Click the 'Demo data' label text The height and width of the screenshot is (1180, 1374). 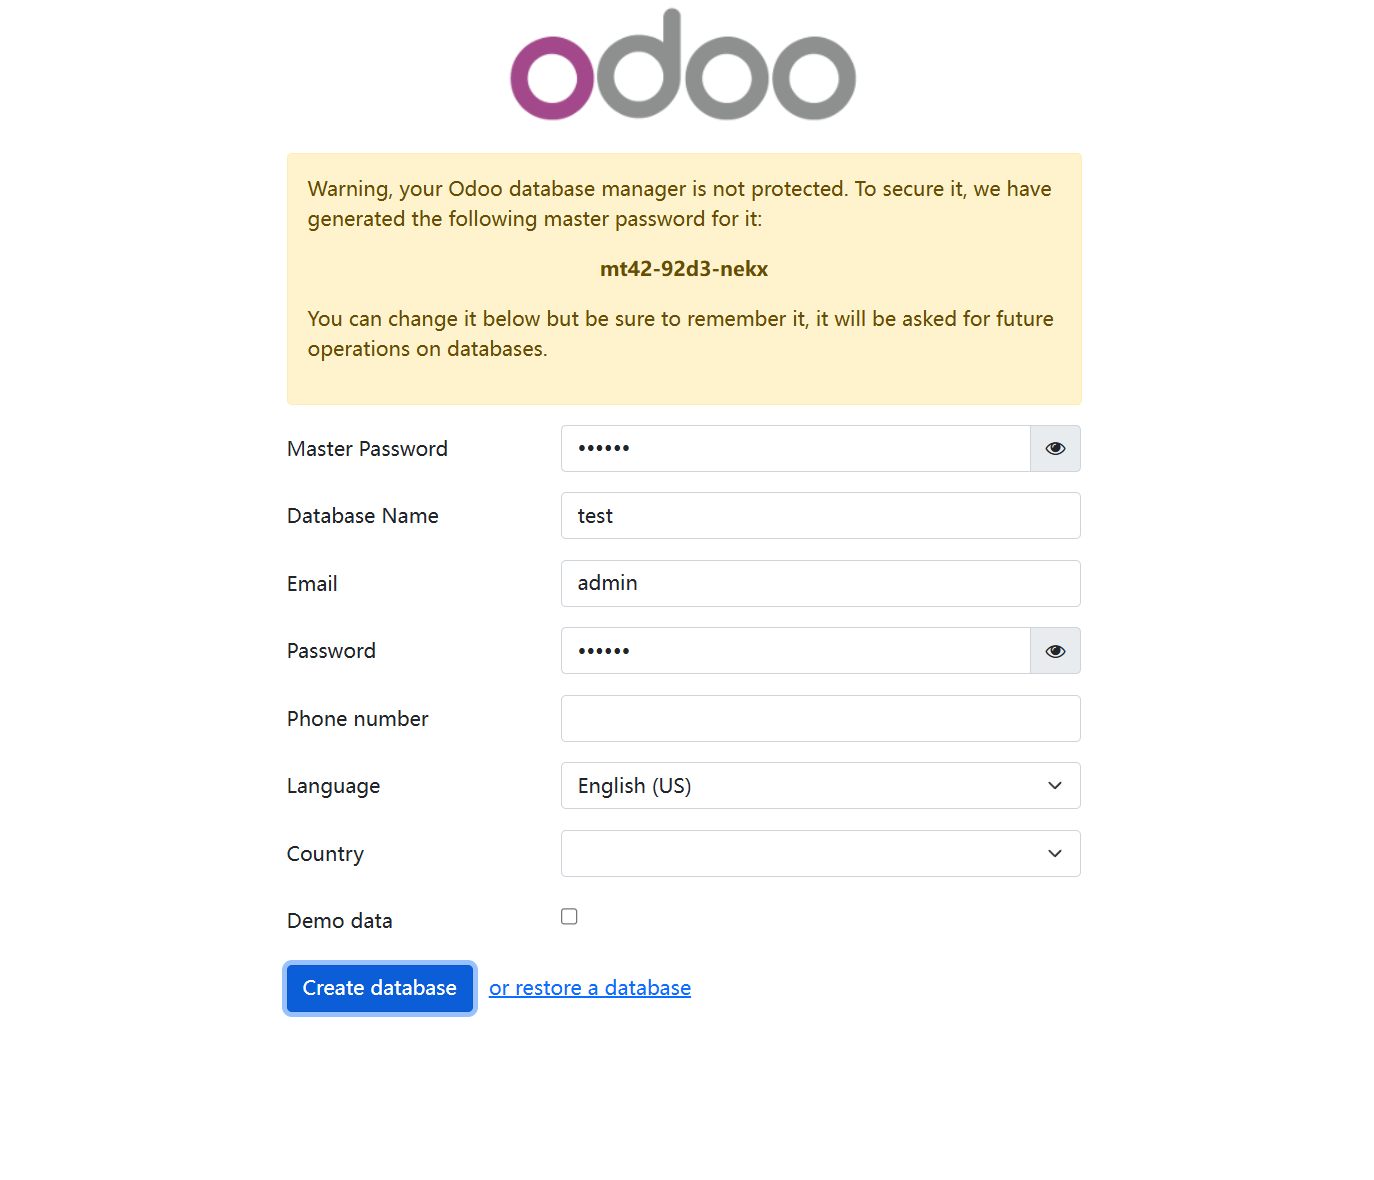click(339, 920)
